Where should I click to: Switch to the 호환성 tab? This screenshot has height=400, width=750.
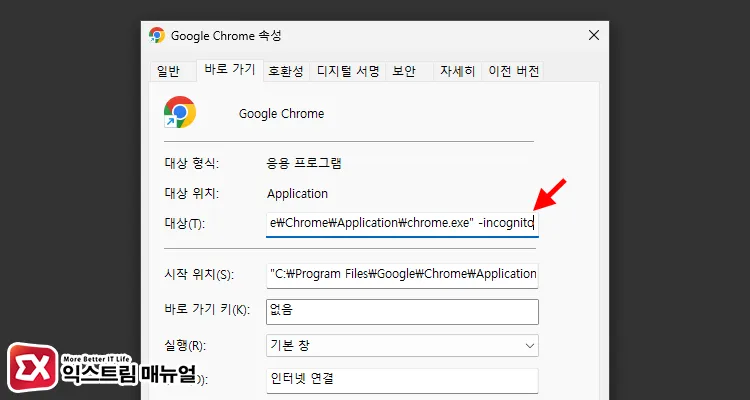[286, 71]
